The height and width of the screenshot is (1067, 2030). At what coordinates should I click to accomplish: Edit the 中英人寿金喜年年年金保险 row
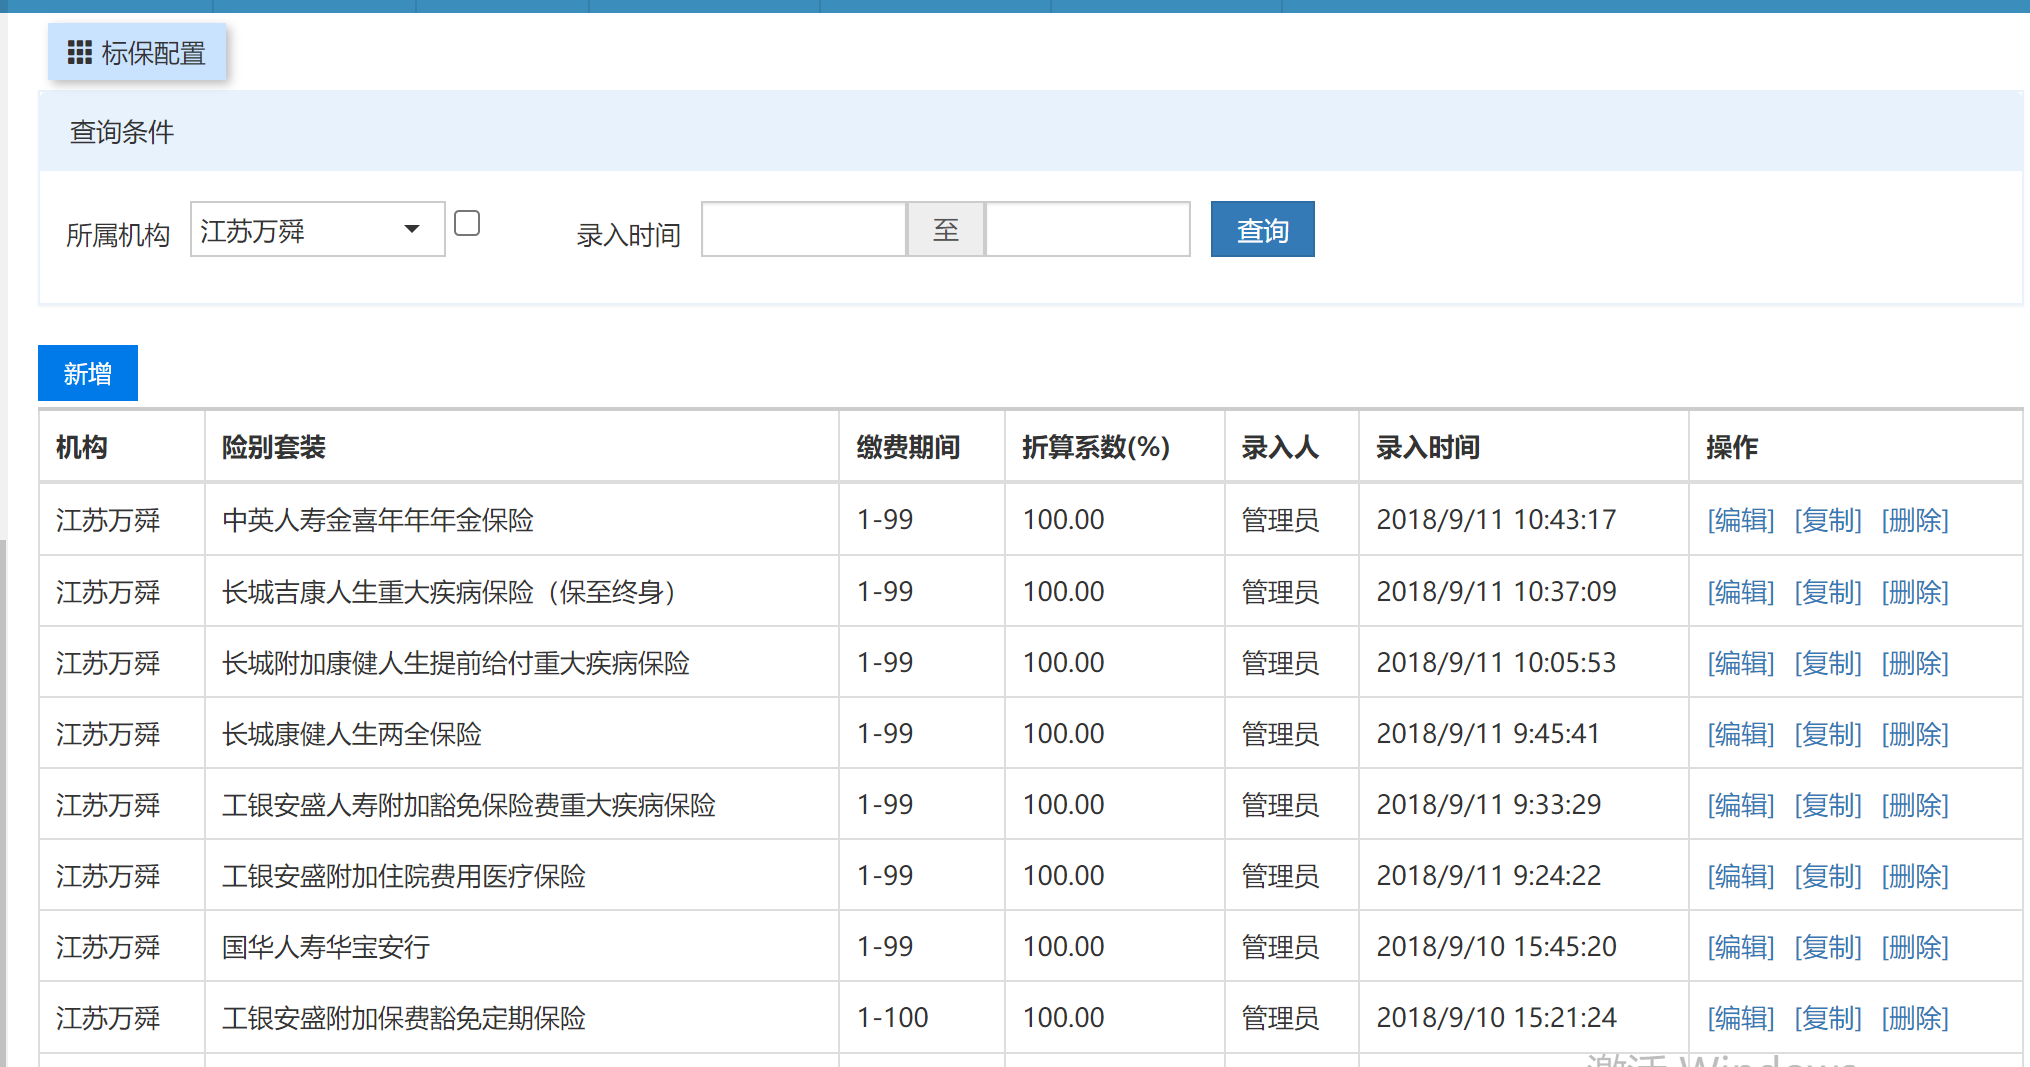coord(1740,520)
